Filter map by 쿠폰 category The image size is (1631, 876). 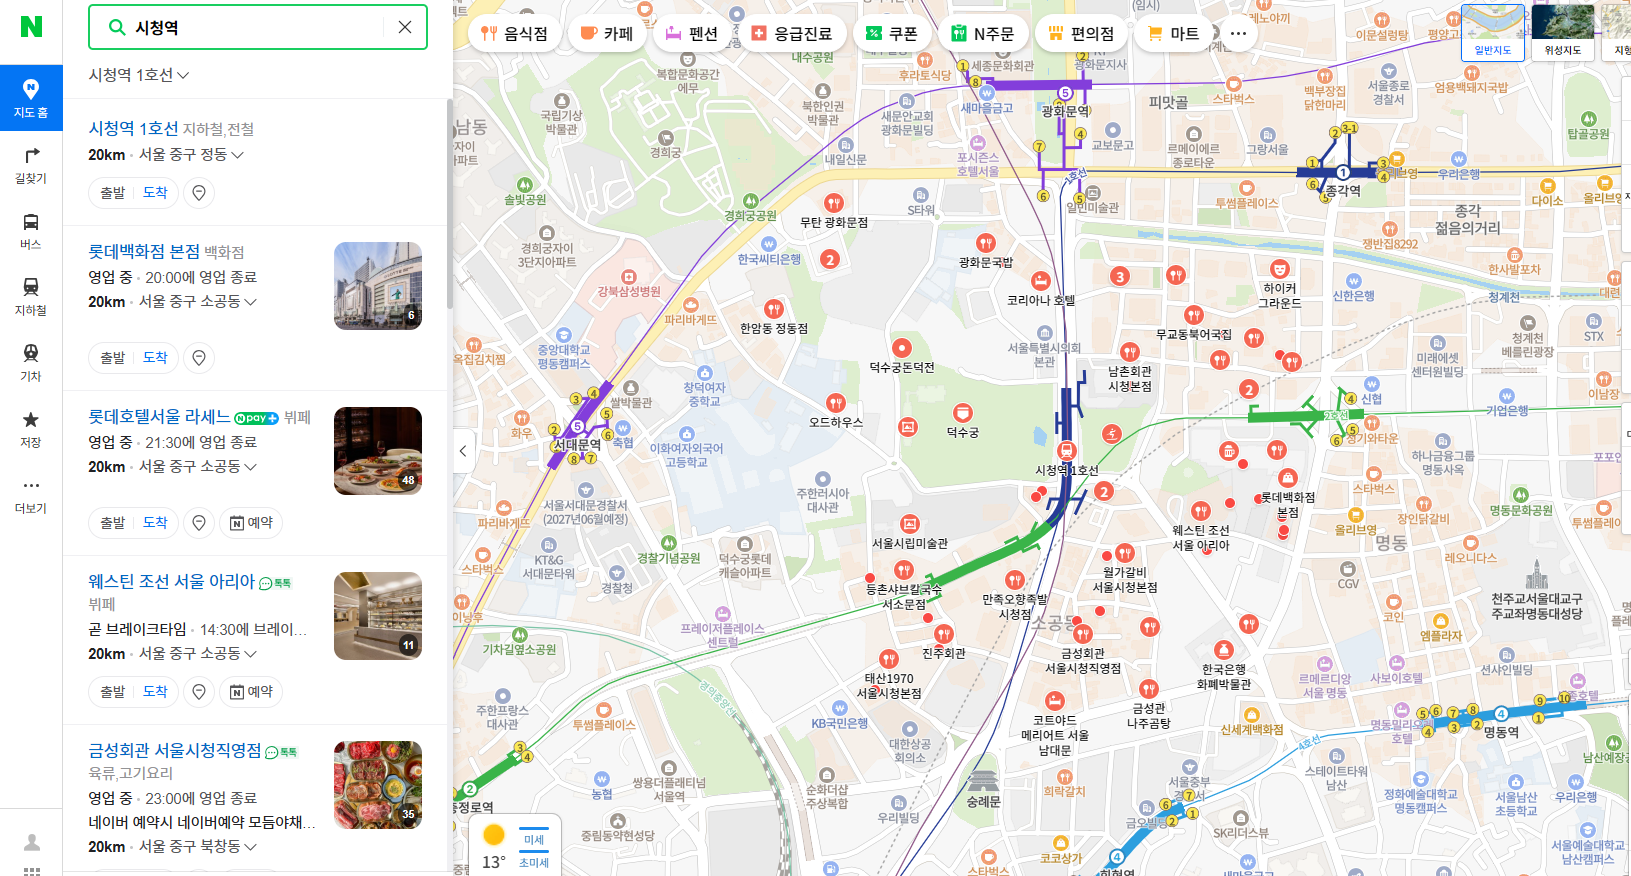[x=892, y=33]
